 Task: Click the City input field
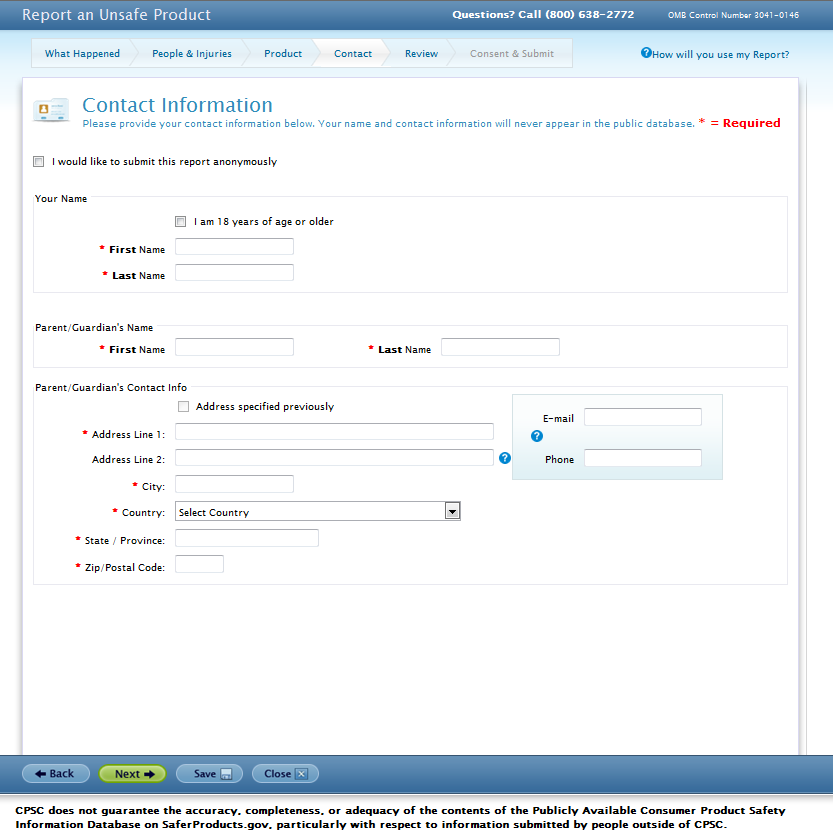click(234, 484)
